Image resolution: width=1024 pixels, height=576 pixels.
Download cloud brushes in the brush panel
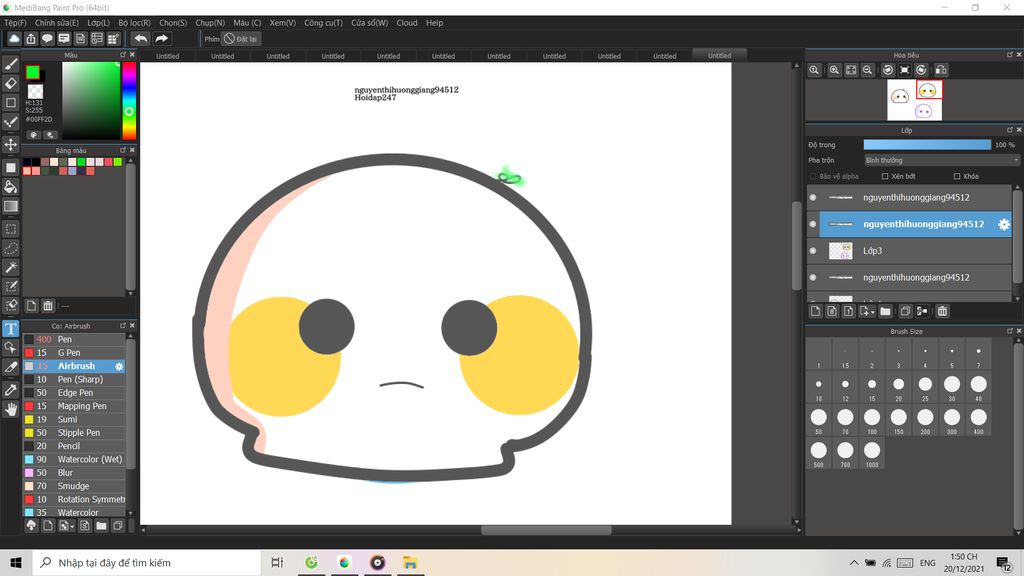tap(31, 526)
